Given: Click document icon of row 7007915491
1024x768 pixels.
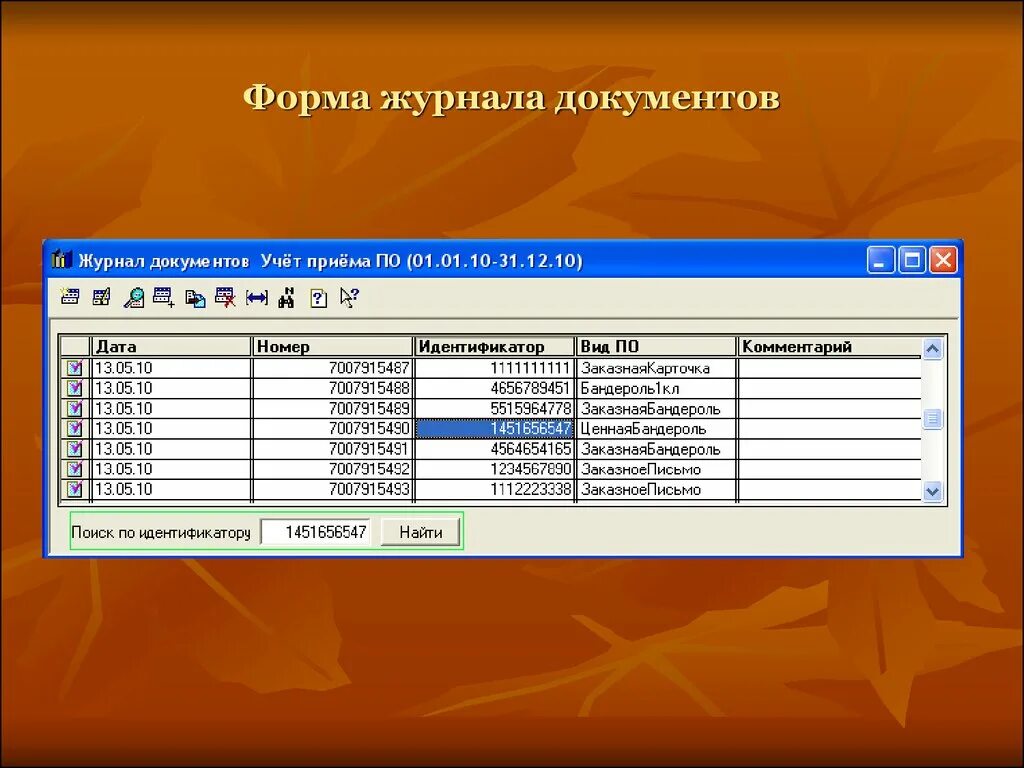Looking at the screenshot, I should point(74,449).
